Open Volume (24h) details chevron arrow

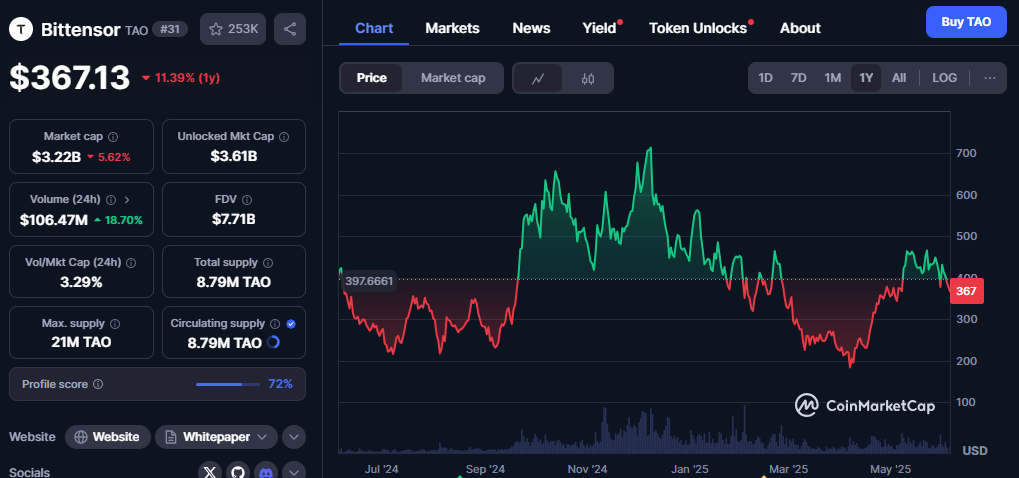tap(127, 200)
